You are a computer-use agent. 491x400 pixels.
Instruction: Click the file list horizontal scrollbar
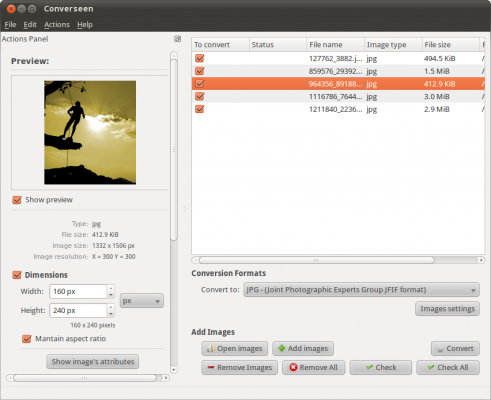[x=338, y=260]
